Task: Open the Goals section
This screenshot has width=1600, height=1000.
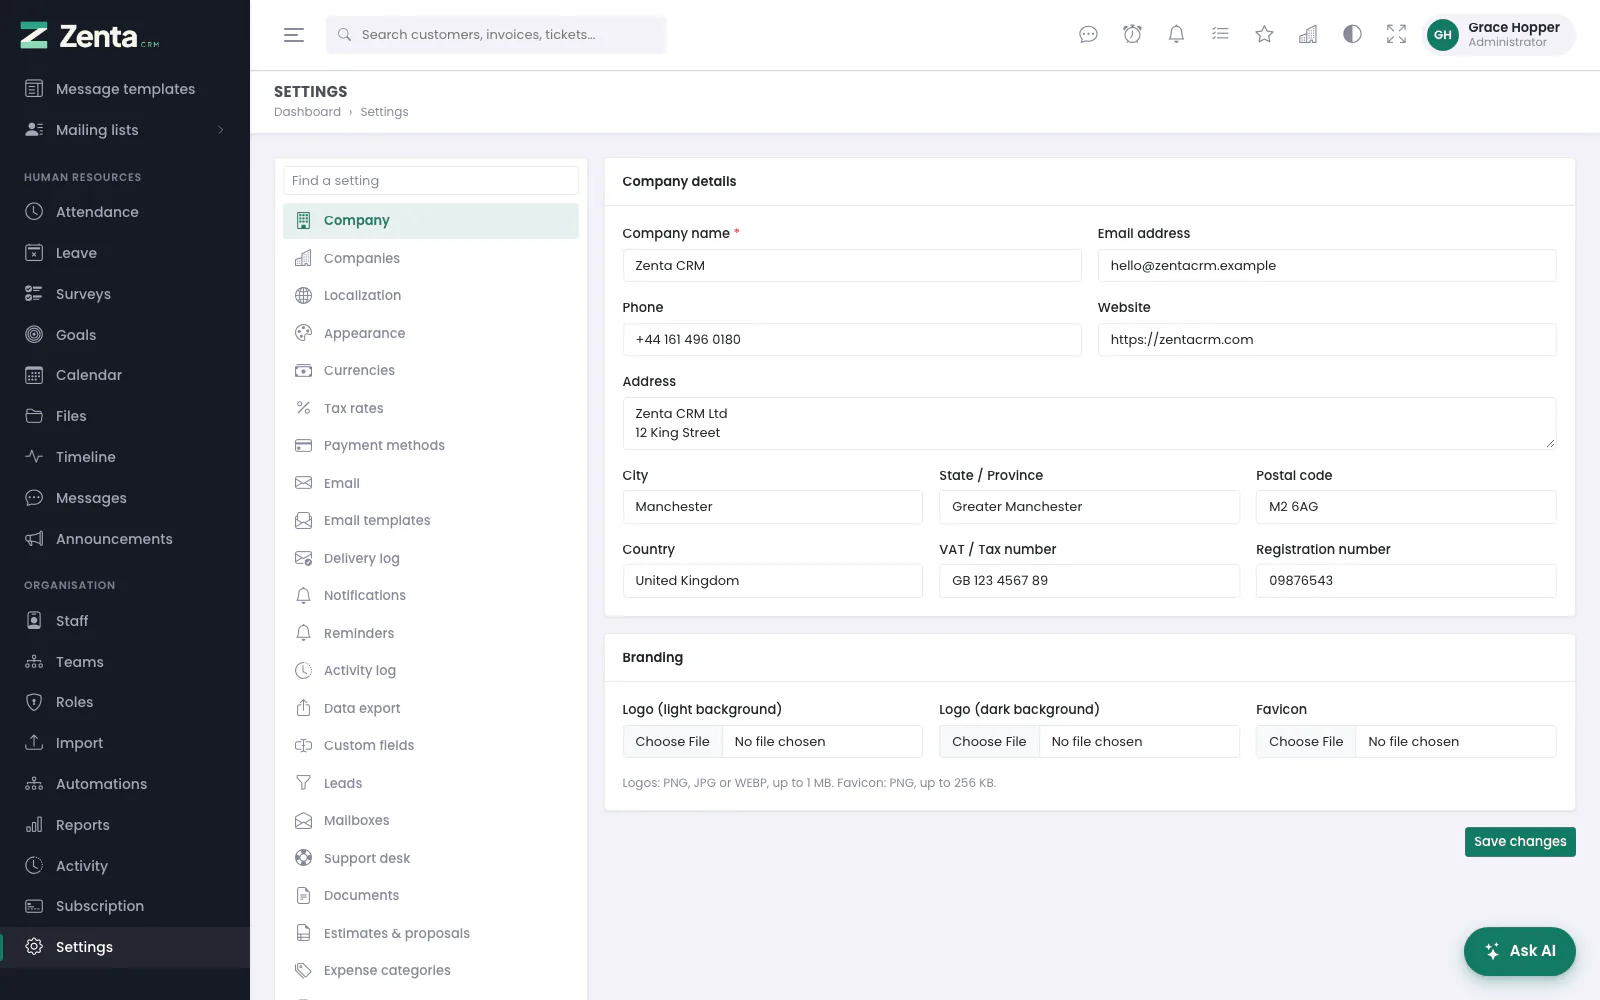Action: click(x=125, y=335)
